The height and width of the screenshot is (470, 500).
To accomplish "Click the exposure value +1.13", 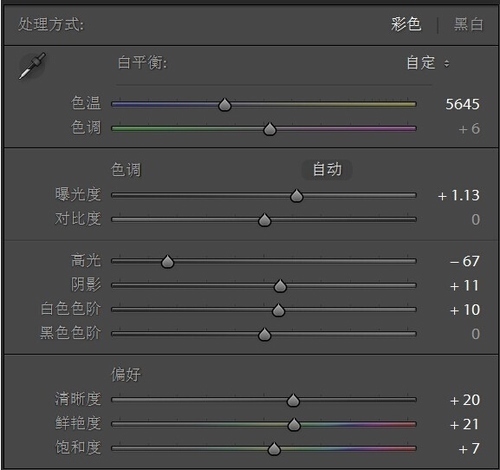I will pyautogui.click(x=459, y=195).
